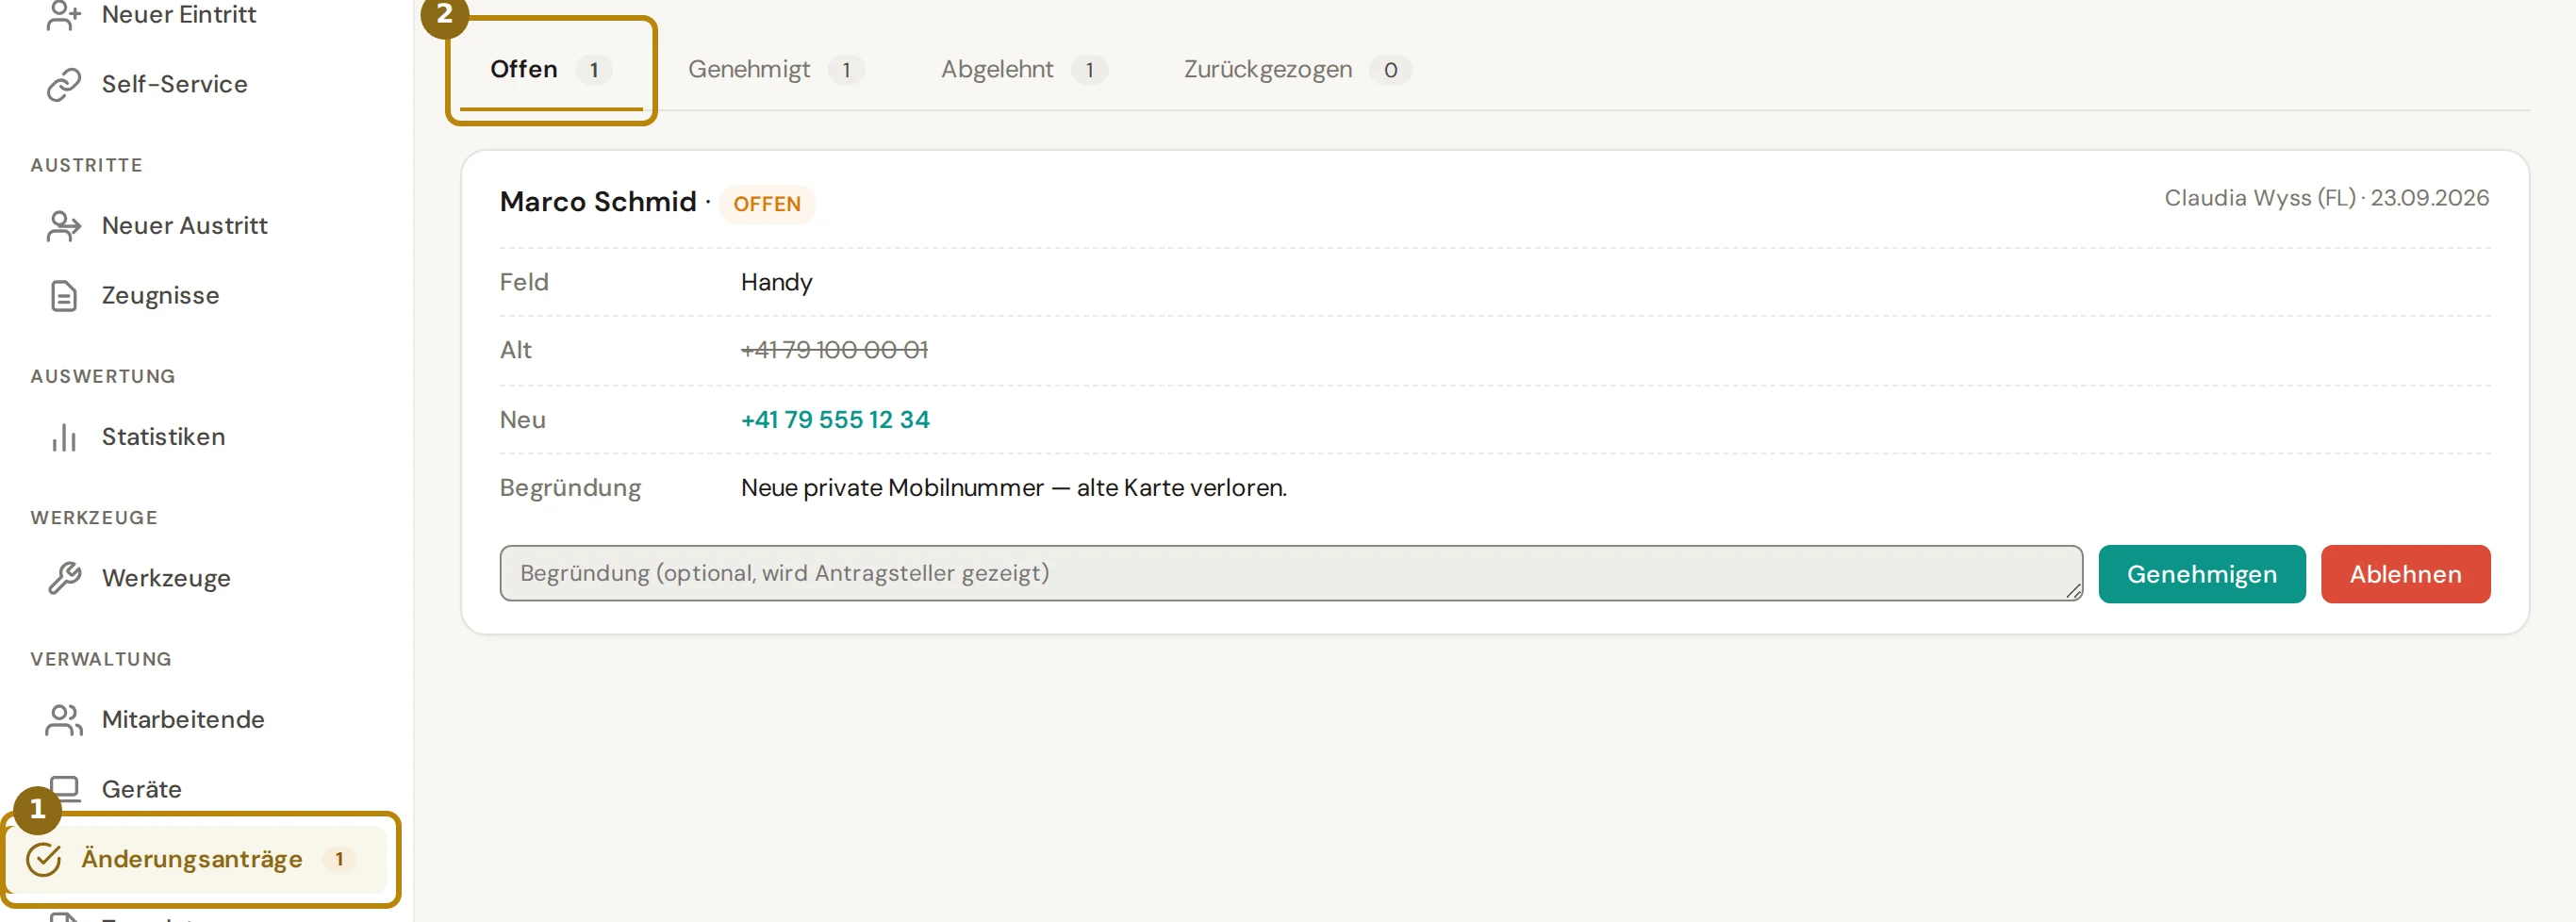Open the Genehmigt tab
This screenshot has height=922, width=2576.
[776, 70]
